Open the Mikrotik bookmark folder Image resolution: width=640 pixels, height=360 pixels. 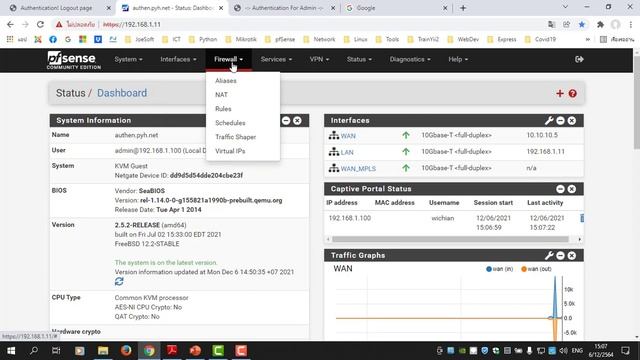(241, 40)
